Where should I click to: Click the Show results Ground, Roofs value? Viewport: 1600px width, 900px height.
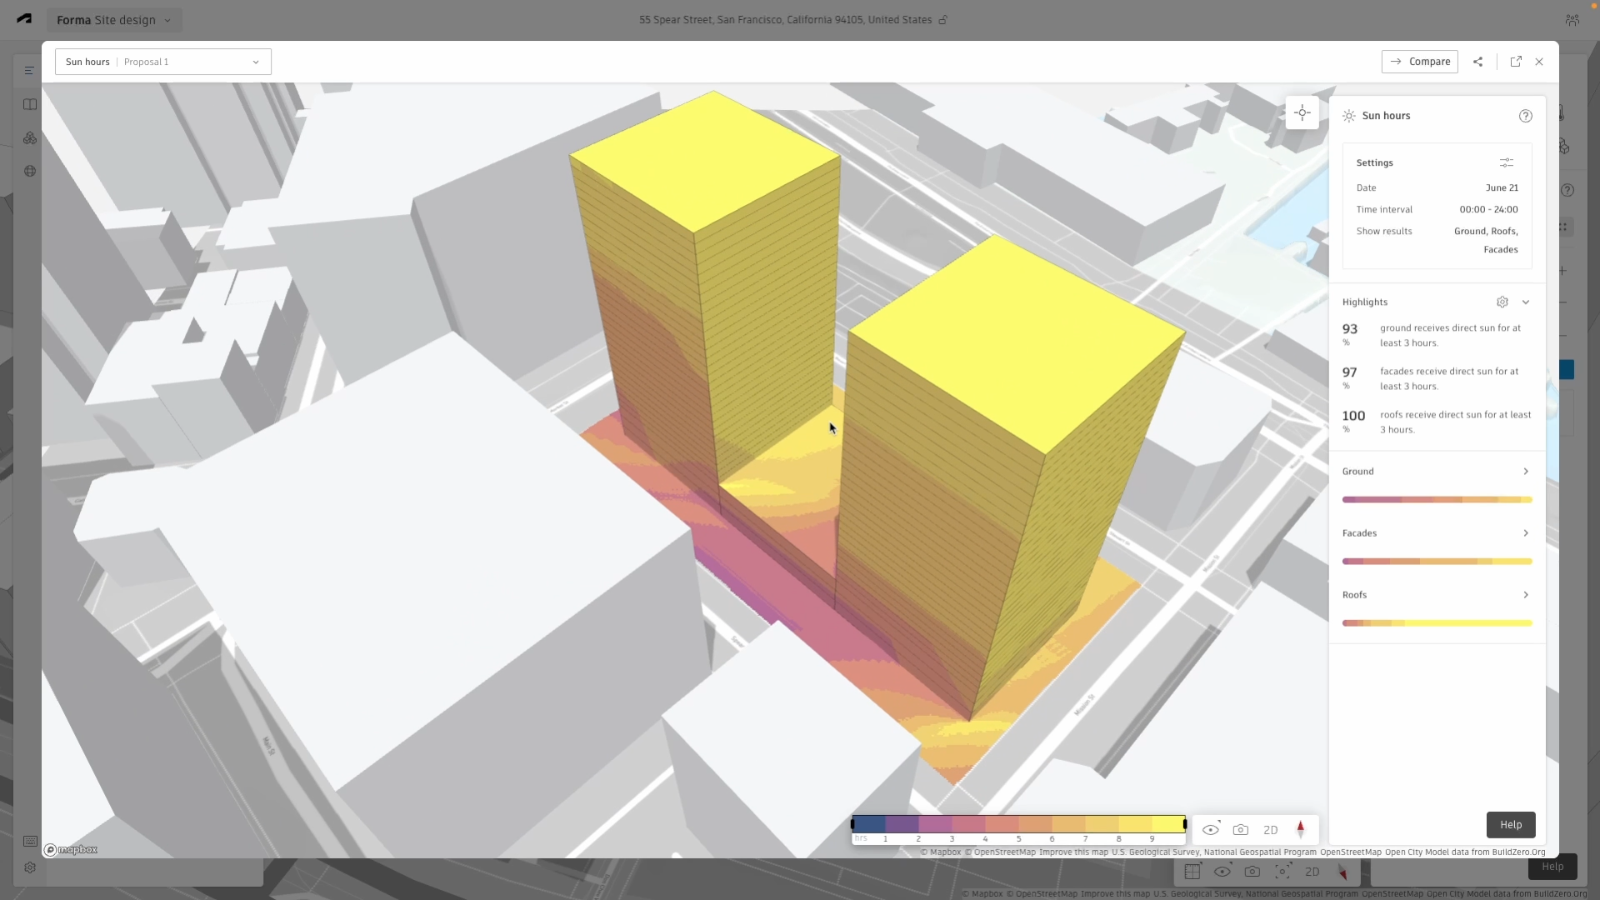coord(1486,240)
